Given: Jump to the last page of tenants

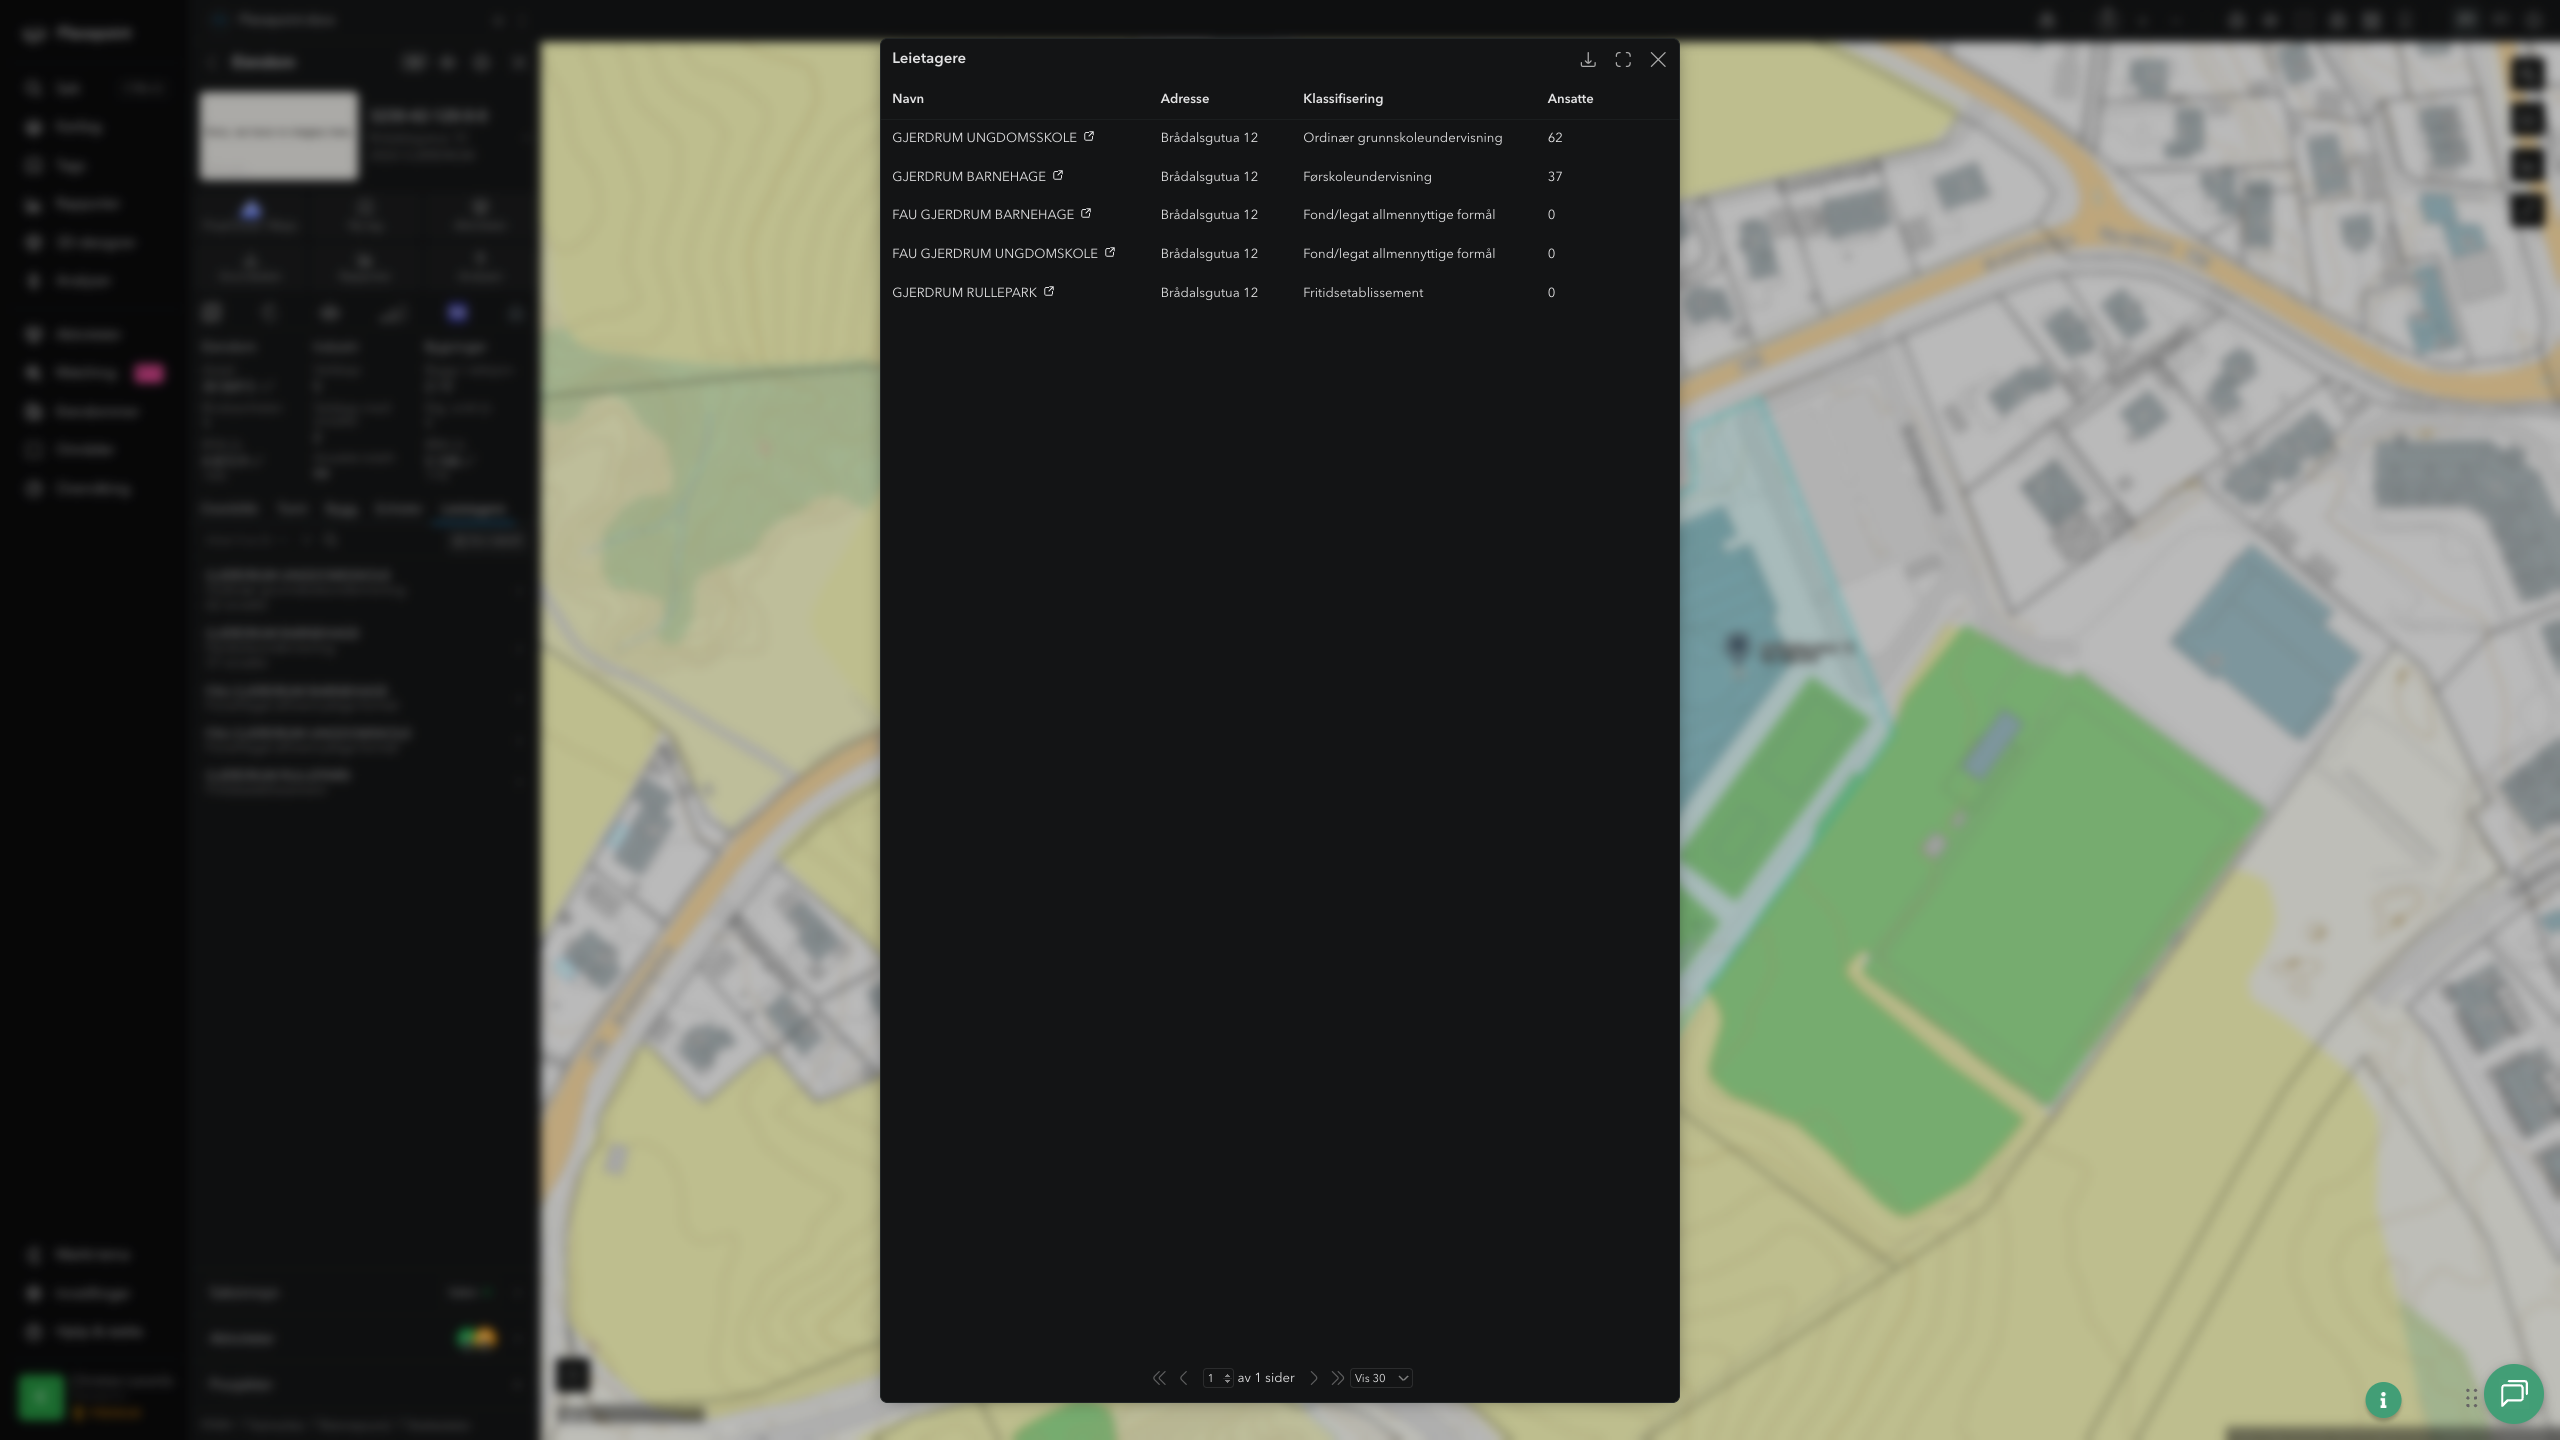Looking at the screenshot, I should coord(1337,1378).
